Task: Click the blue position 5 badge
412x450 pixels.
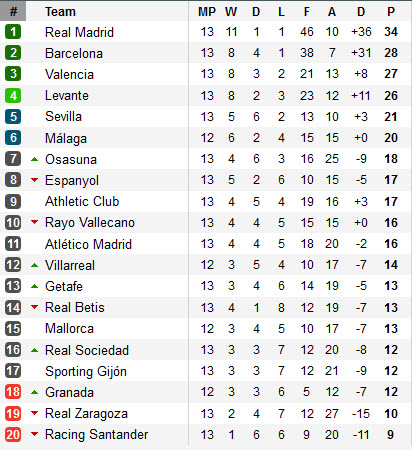Action: [13, 117]
